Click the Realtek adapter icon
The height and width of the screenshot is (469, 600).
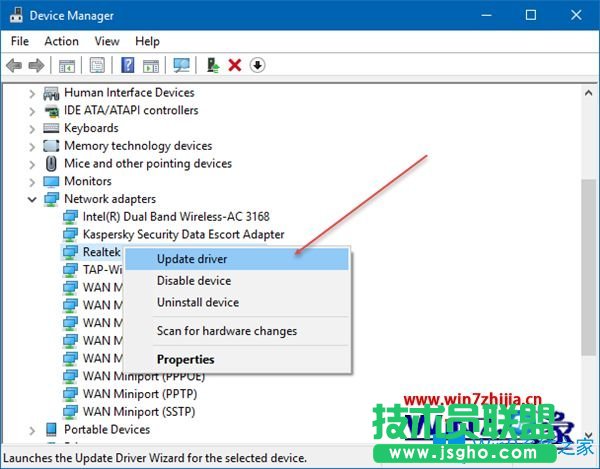click(x=70, y=252)
